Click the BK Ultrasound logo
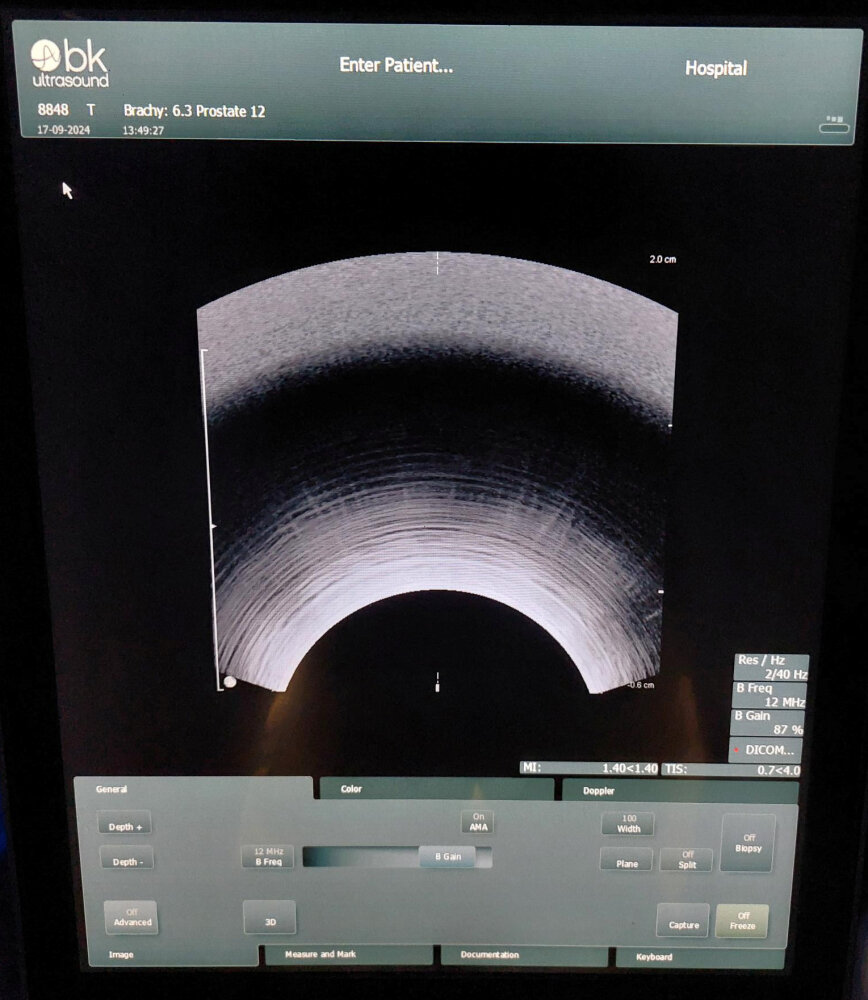 [x=69, y=63]
